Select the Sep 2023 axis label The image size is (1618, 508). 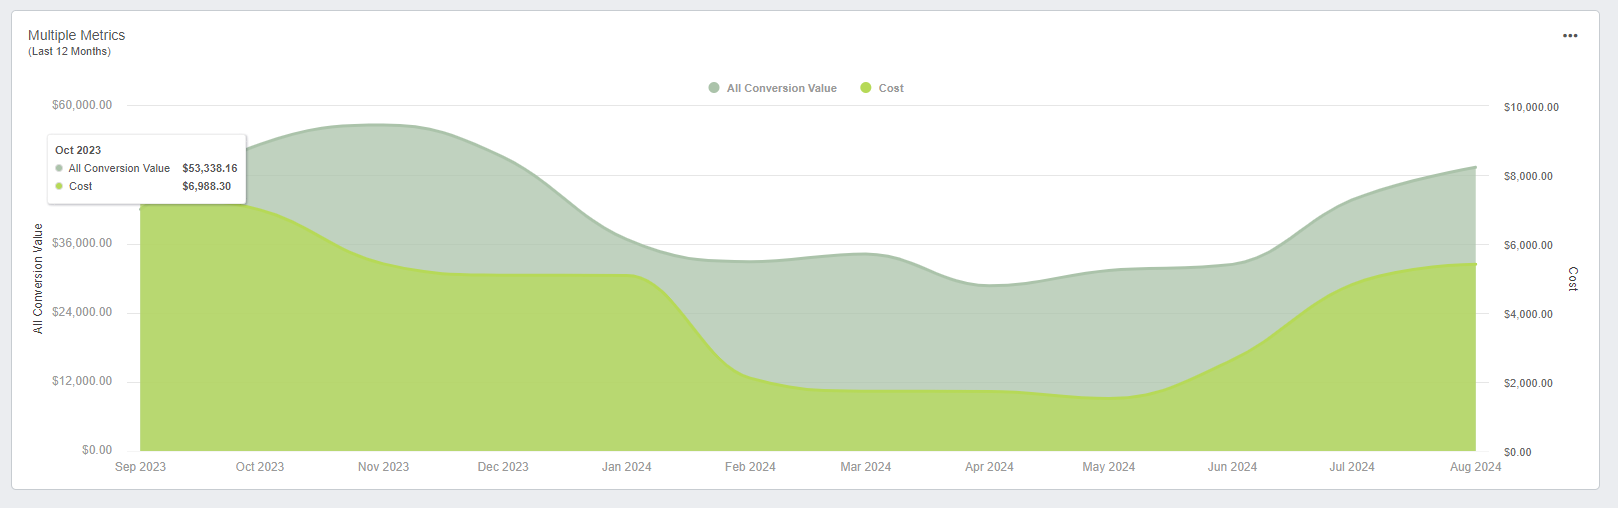click(x=140, y=467)
